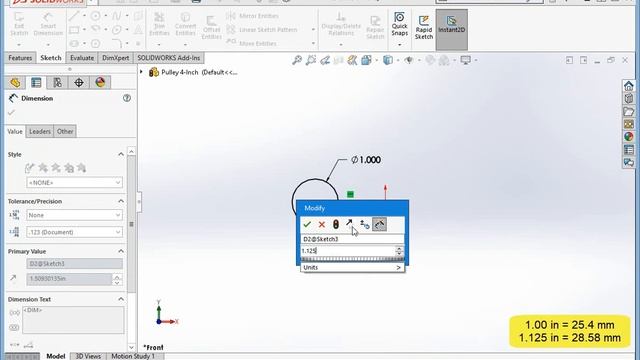640x360 pixels.
Task: Switch to DimXpert tab
Action: (x=116, y=58)
